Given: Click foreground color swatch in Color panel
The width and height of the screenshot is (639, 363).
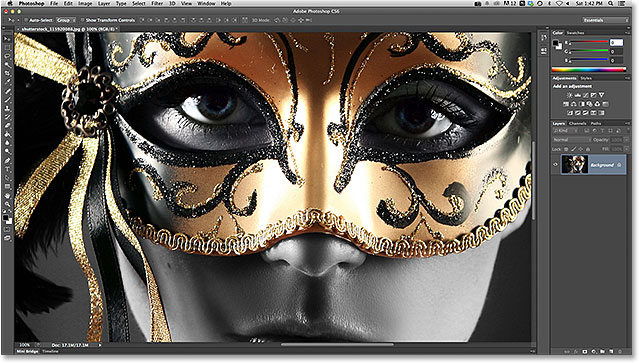Looking at the screenshot, I should [x=555, y=42].
